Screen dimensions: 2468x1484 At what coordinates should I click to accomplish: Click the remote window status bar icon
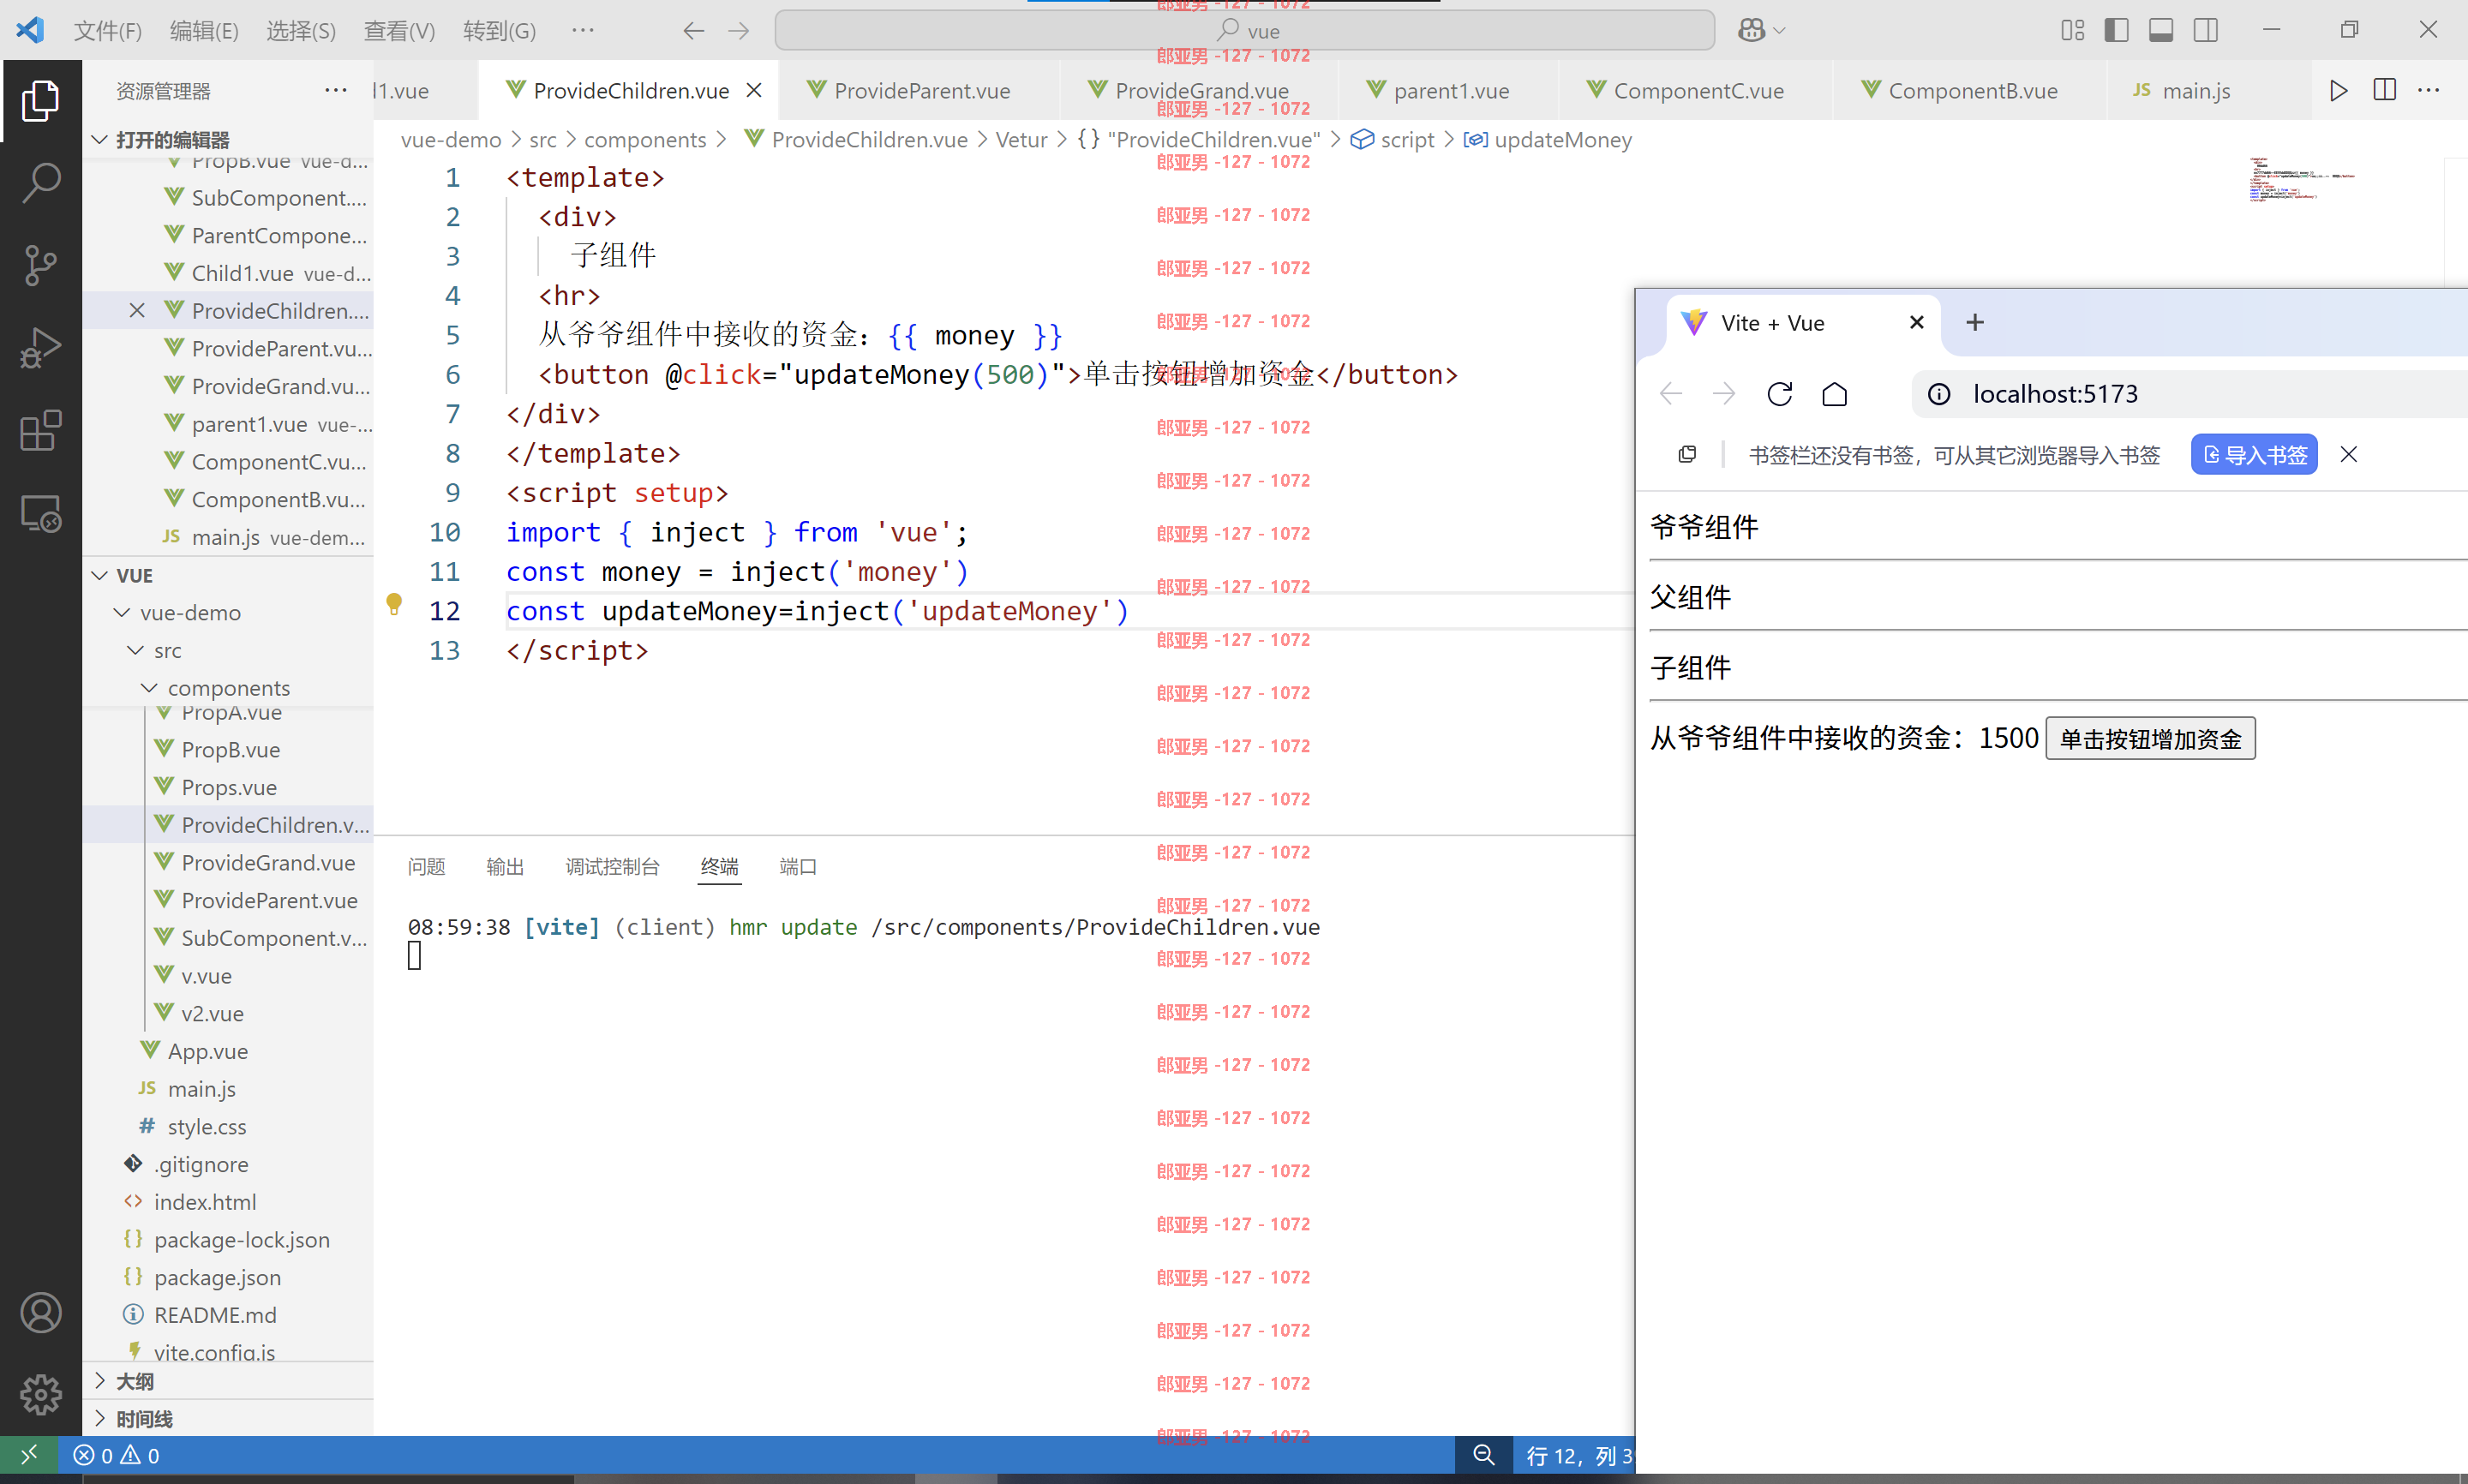coord(29,1455)
